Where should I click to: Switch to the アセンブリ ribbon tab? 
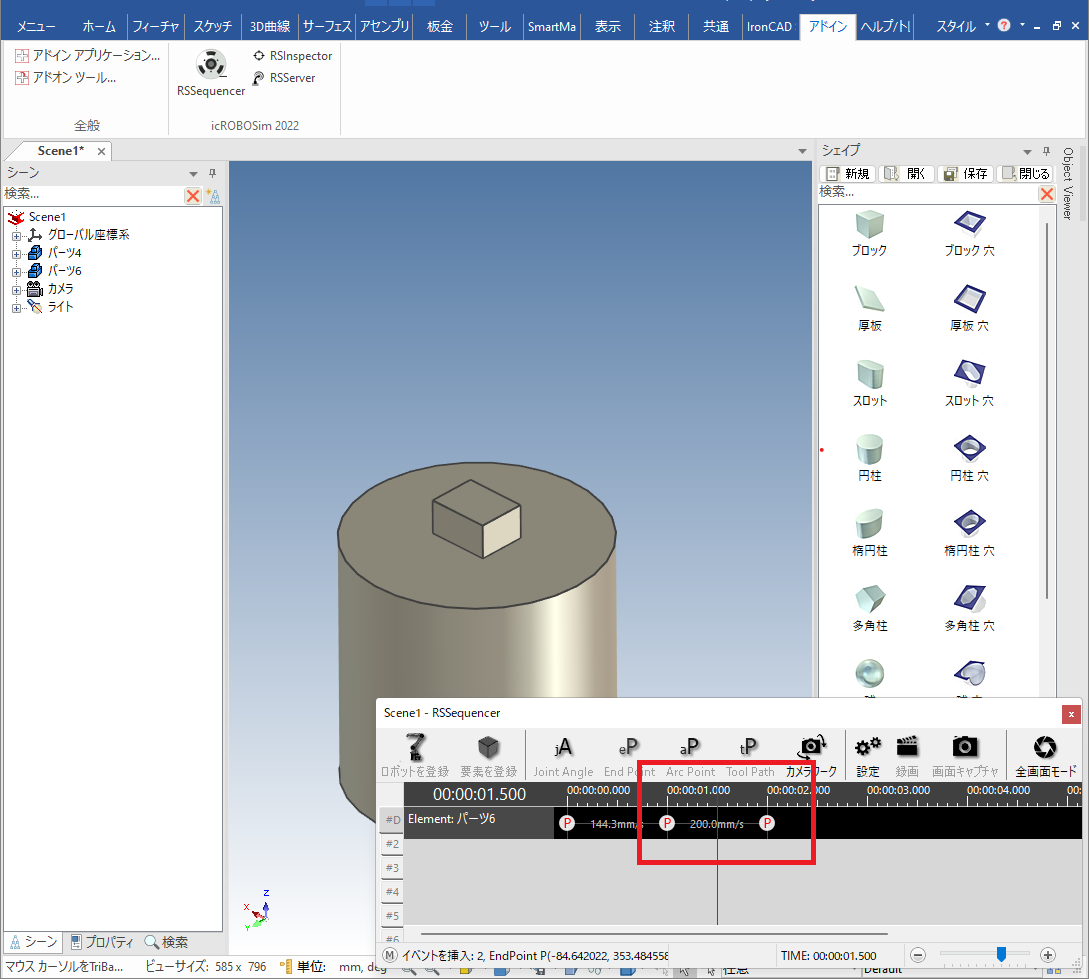pyautogui.click(x=382, y=27)
